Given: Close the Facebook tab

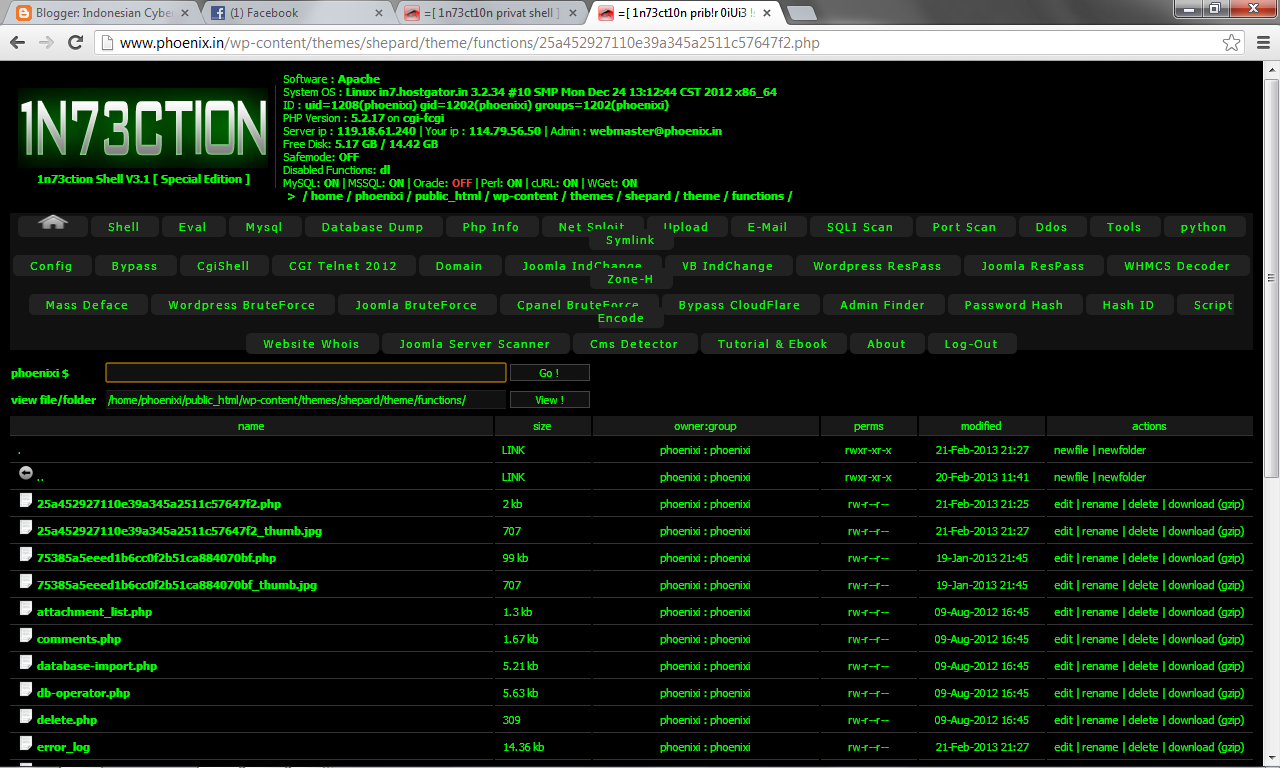Looking at the screenshot, I should pyautogui.click(x=378, y=13).
